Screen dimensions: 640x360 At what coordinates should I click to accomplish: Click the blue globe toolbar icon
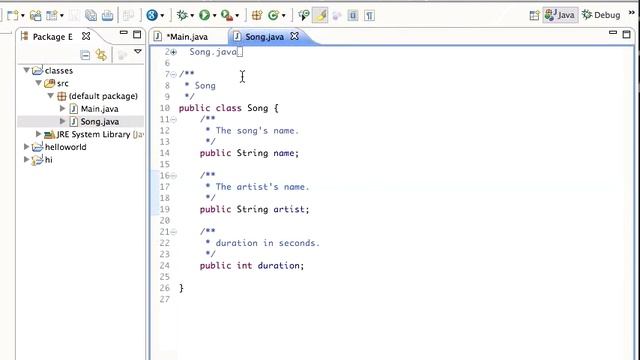pyautogui.click(x=152, y=16)
